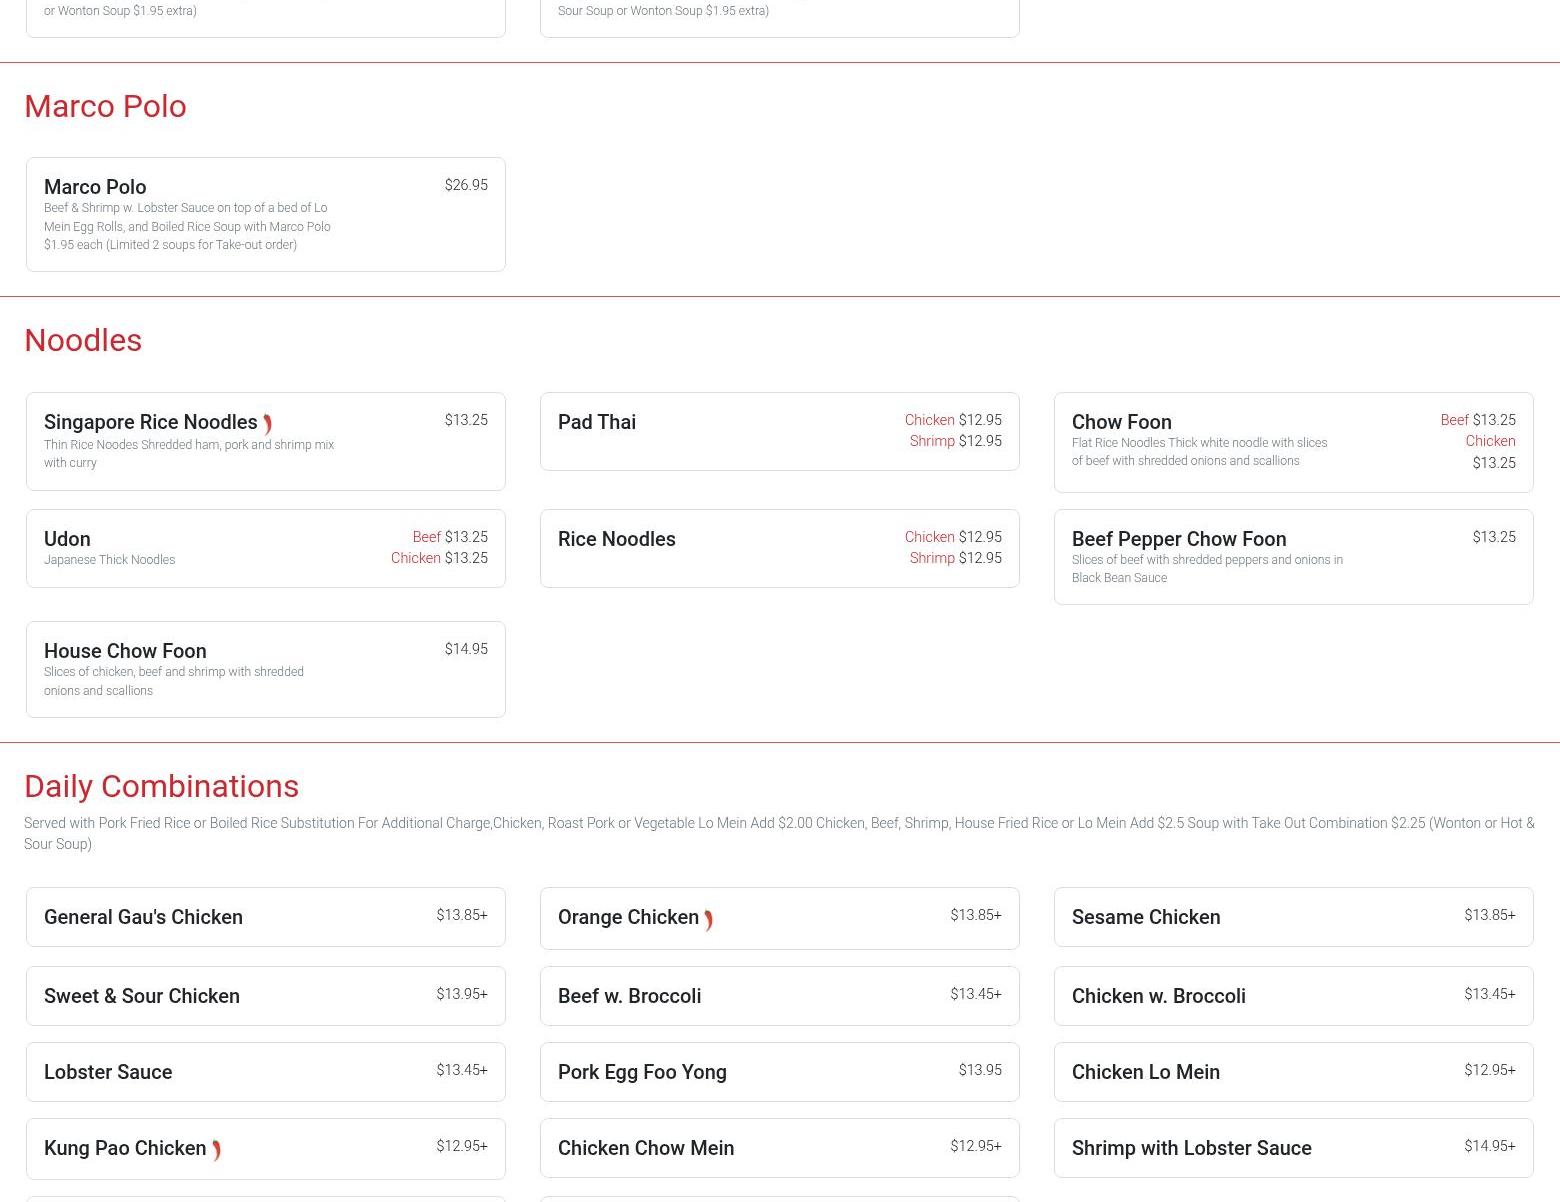Click spicy chili icon beside Singapore Rice Noodles

click(x=267, y=424)
